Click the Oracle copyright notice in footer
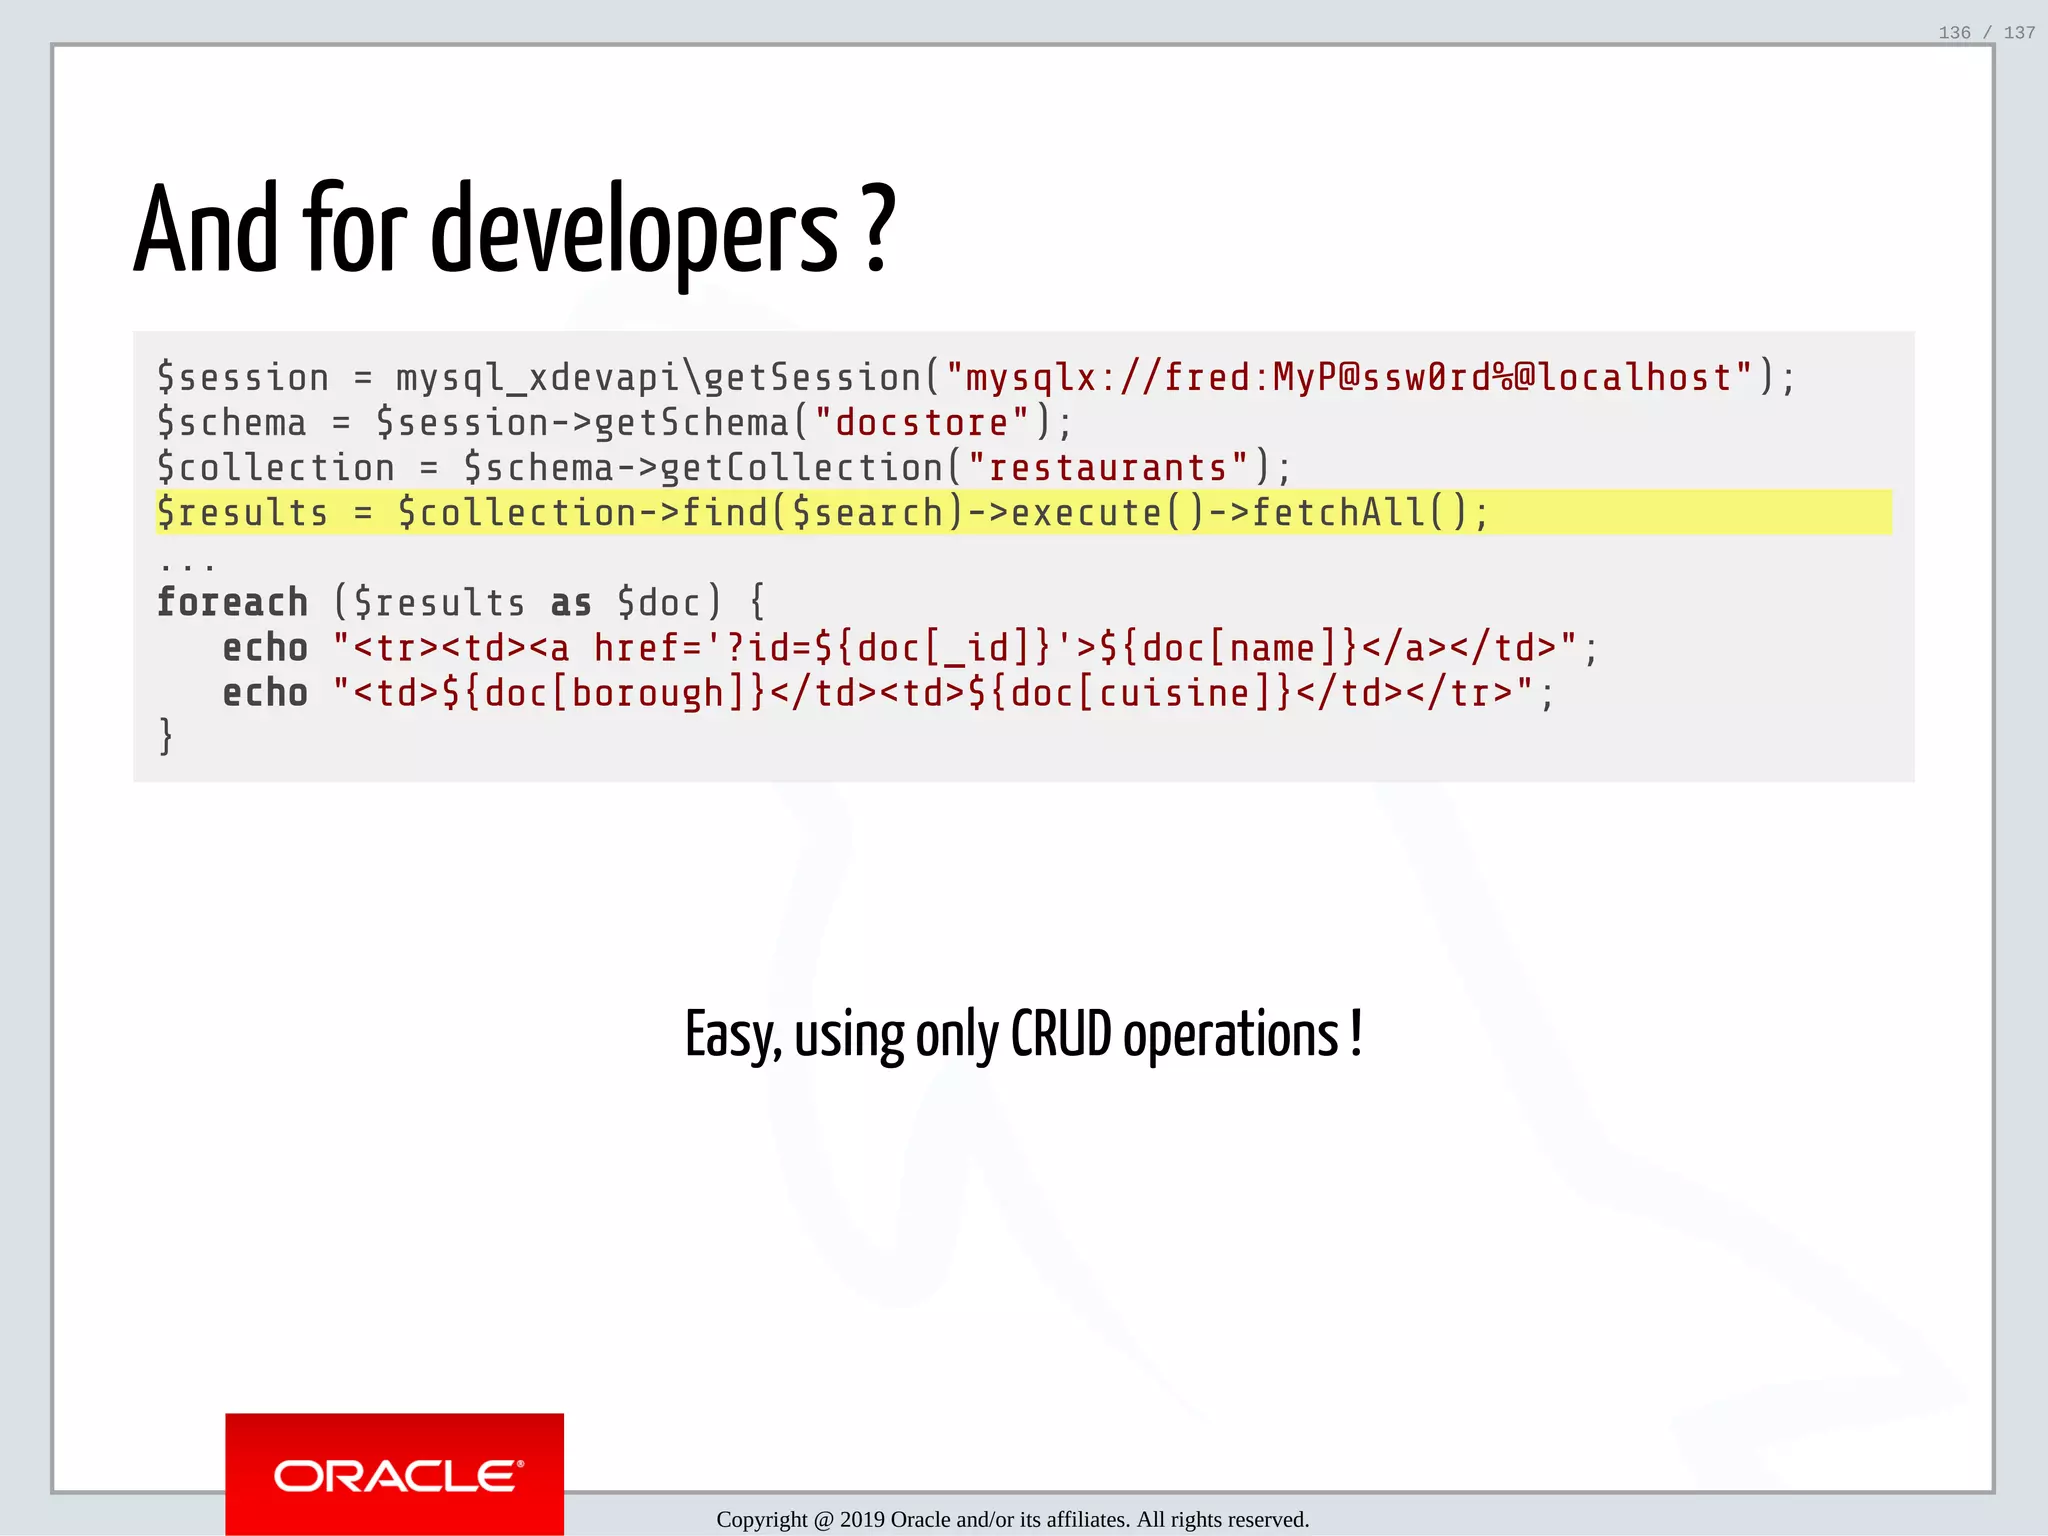Viewport: 2048px width, 1536px height. coord(1012,1519)
